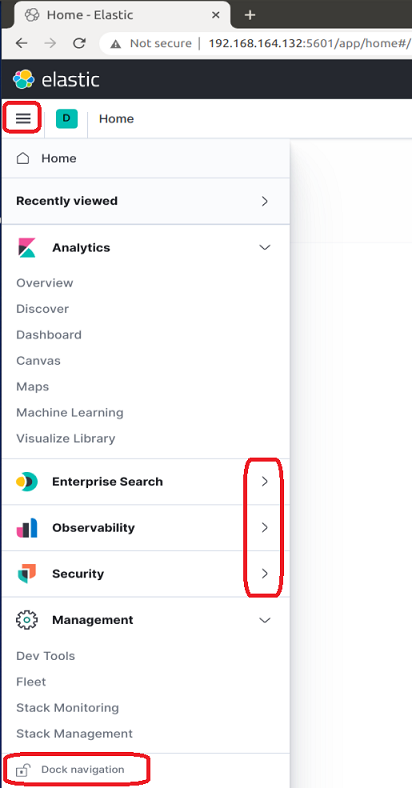Expand Recently viewed list
412x788 pixels.
[146, 201]
